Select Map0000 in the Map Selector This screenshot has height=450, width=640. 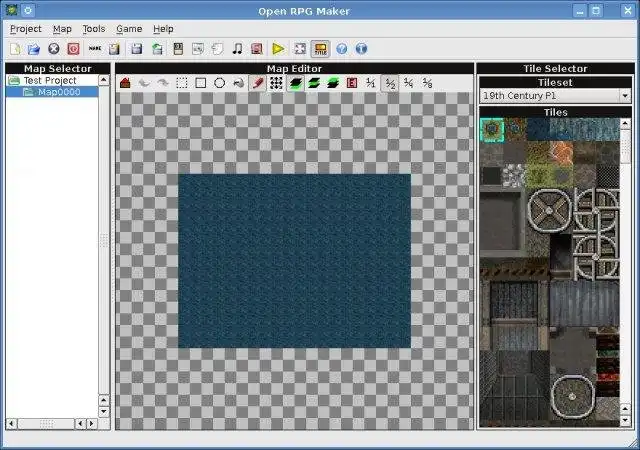coord(59,92)
